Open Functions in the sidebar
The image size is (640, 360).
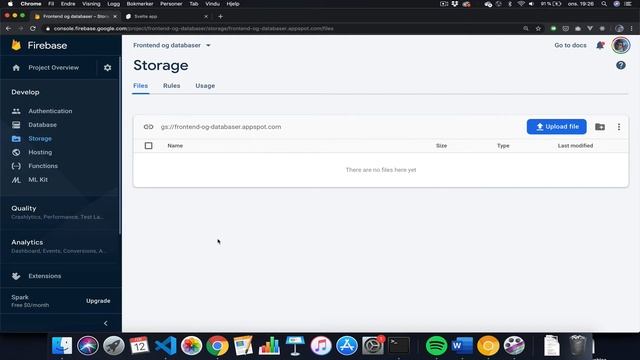point(43,166)
